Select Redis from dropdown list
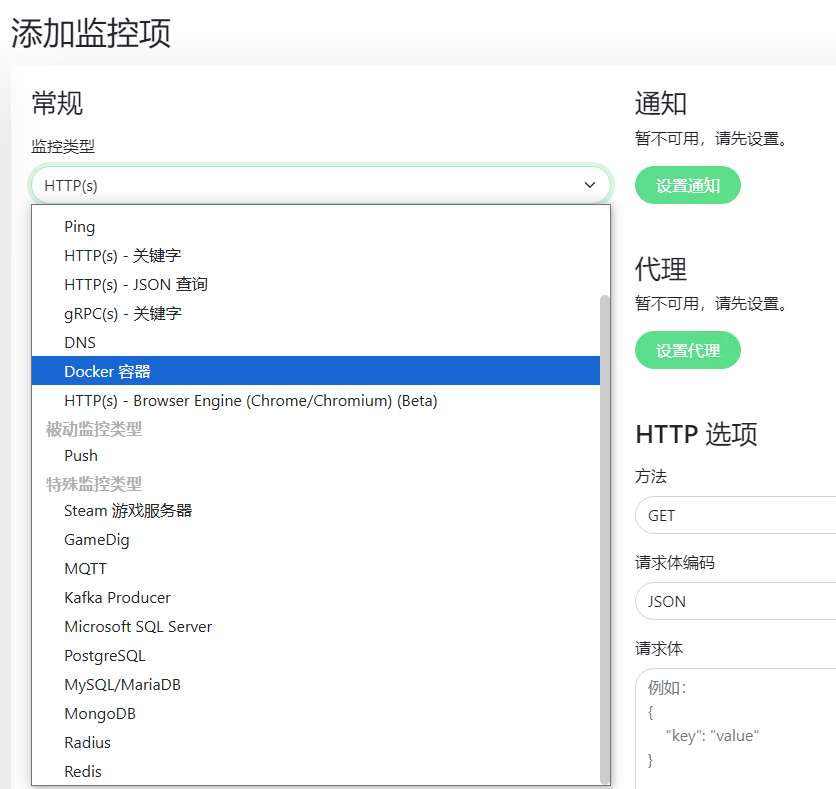 [83, 772]
